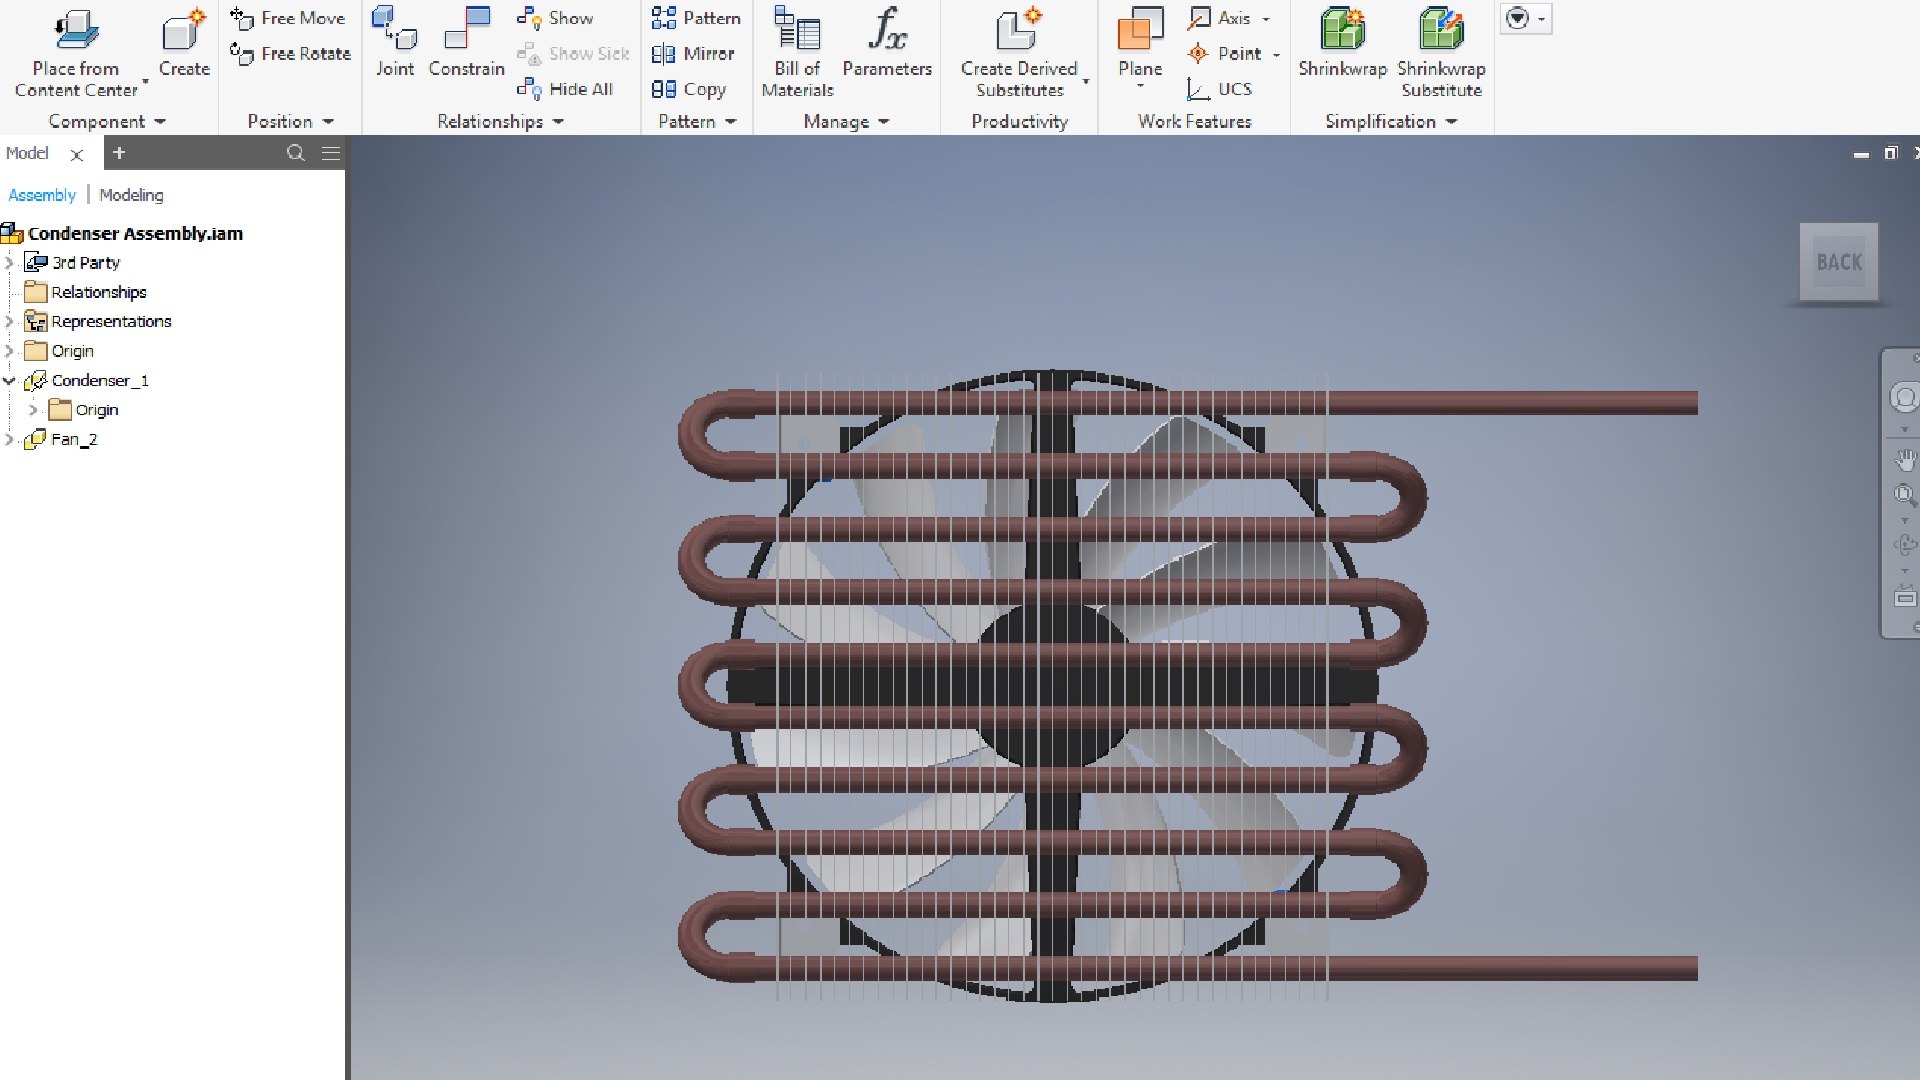
Task: Activate the Joint tool
Action: pyautogui.click(x=395, y=42)
